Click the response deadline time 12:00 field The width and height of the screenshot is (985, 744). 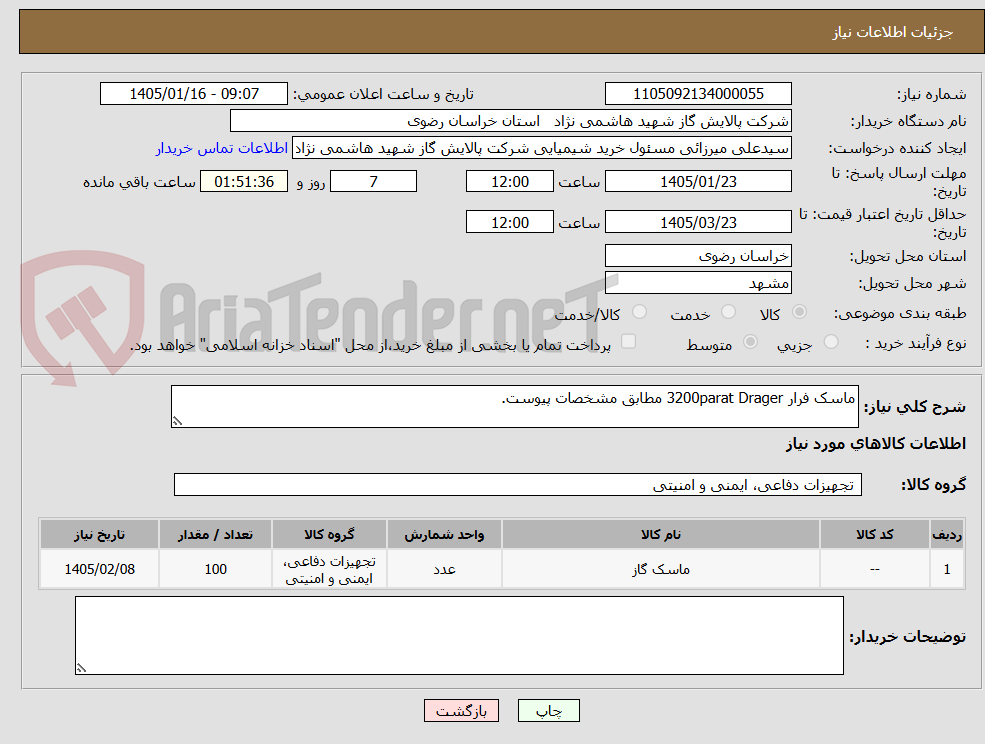tap(509, 182)
